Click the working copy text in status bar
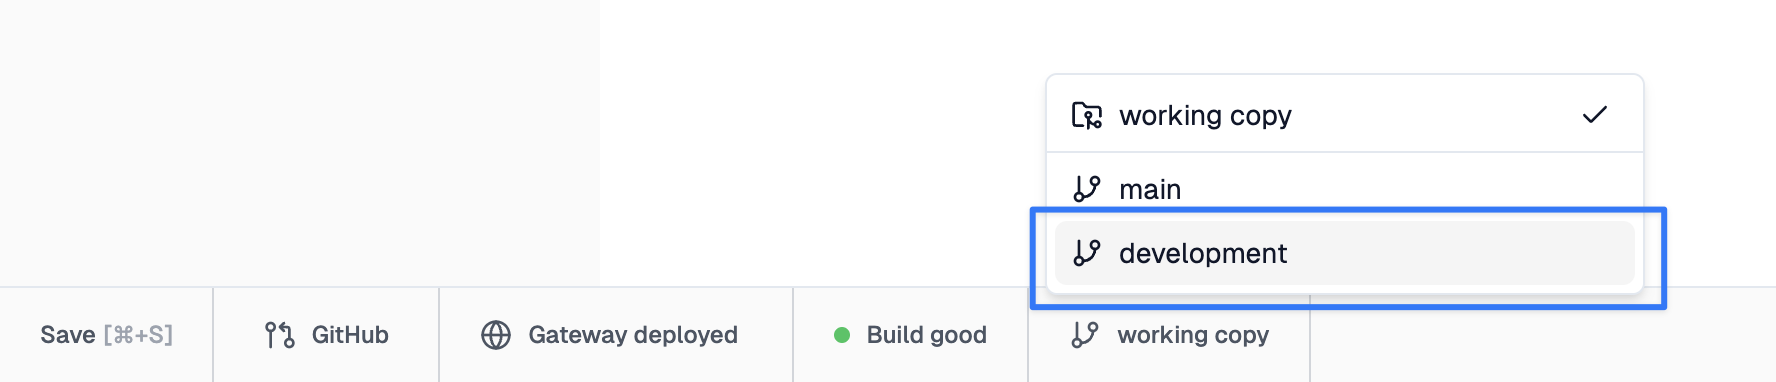Screen dimensions: 1776x382 click(x=1193, y=335)
